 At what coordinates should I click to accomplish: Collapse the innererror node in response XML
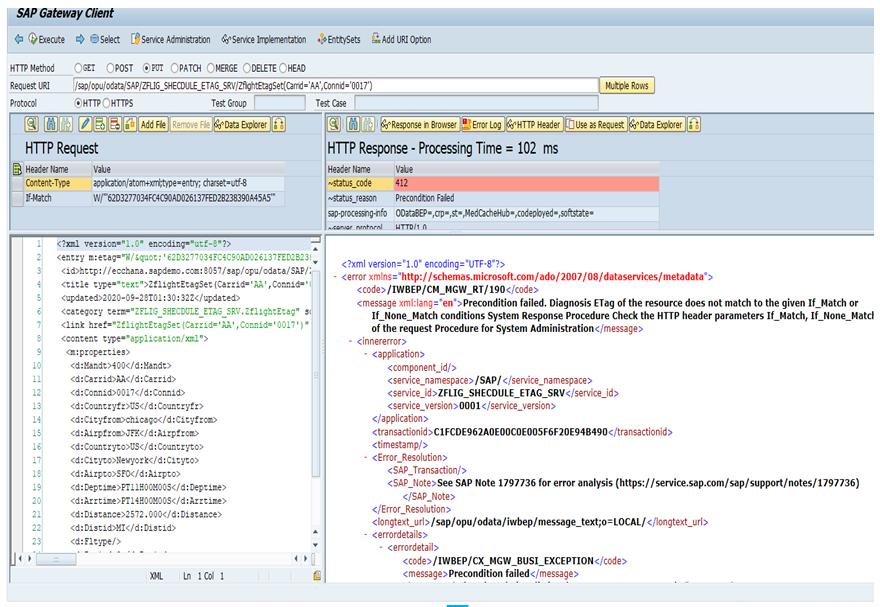(351, 342)
